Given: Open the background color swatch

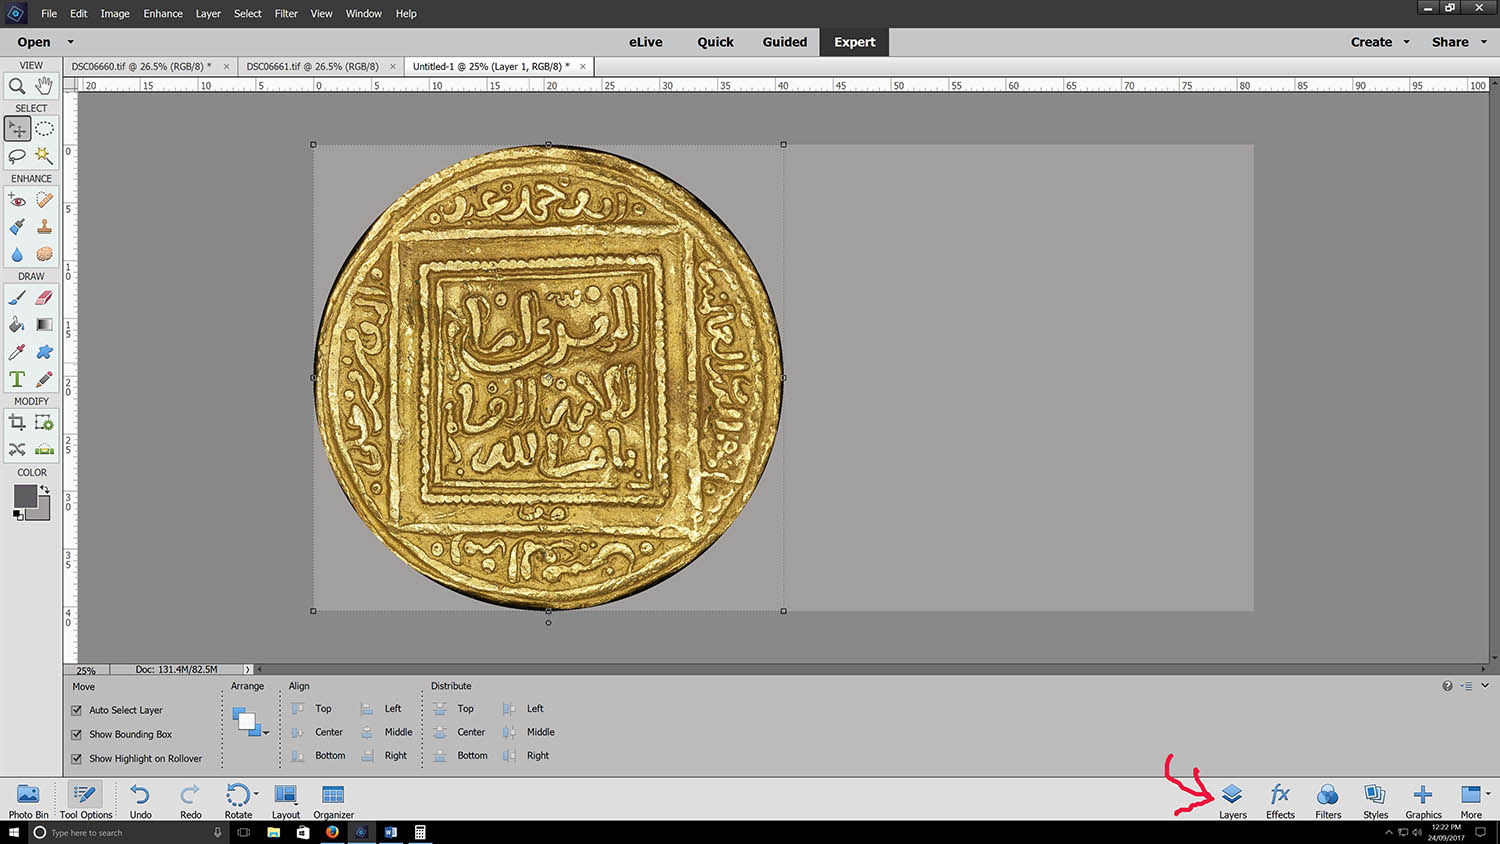Looking at the screenshot, I should [42, 512].
